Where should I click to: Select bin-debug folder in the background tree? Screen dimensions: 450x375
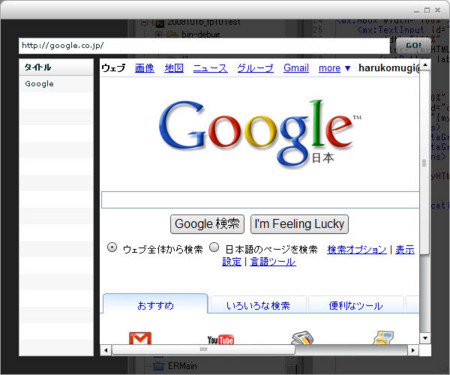coord(194,34)
